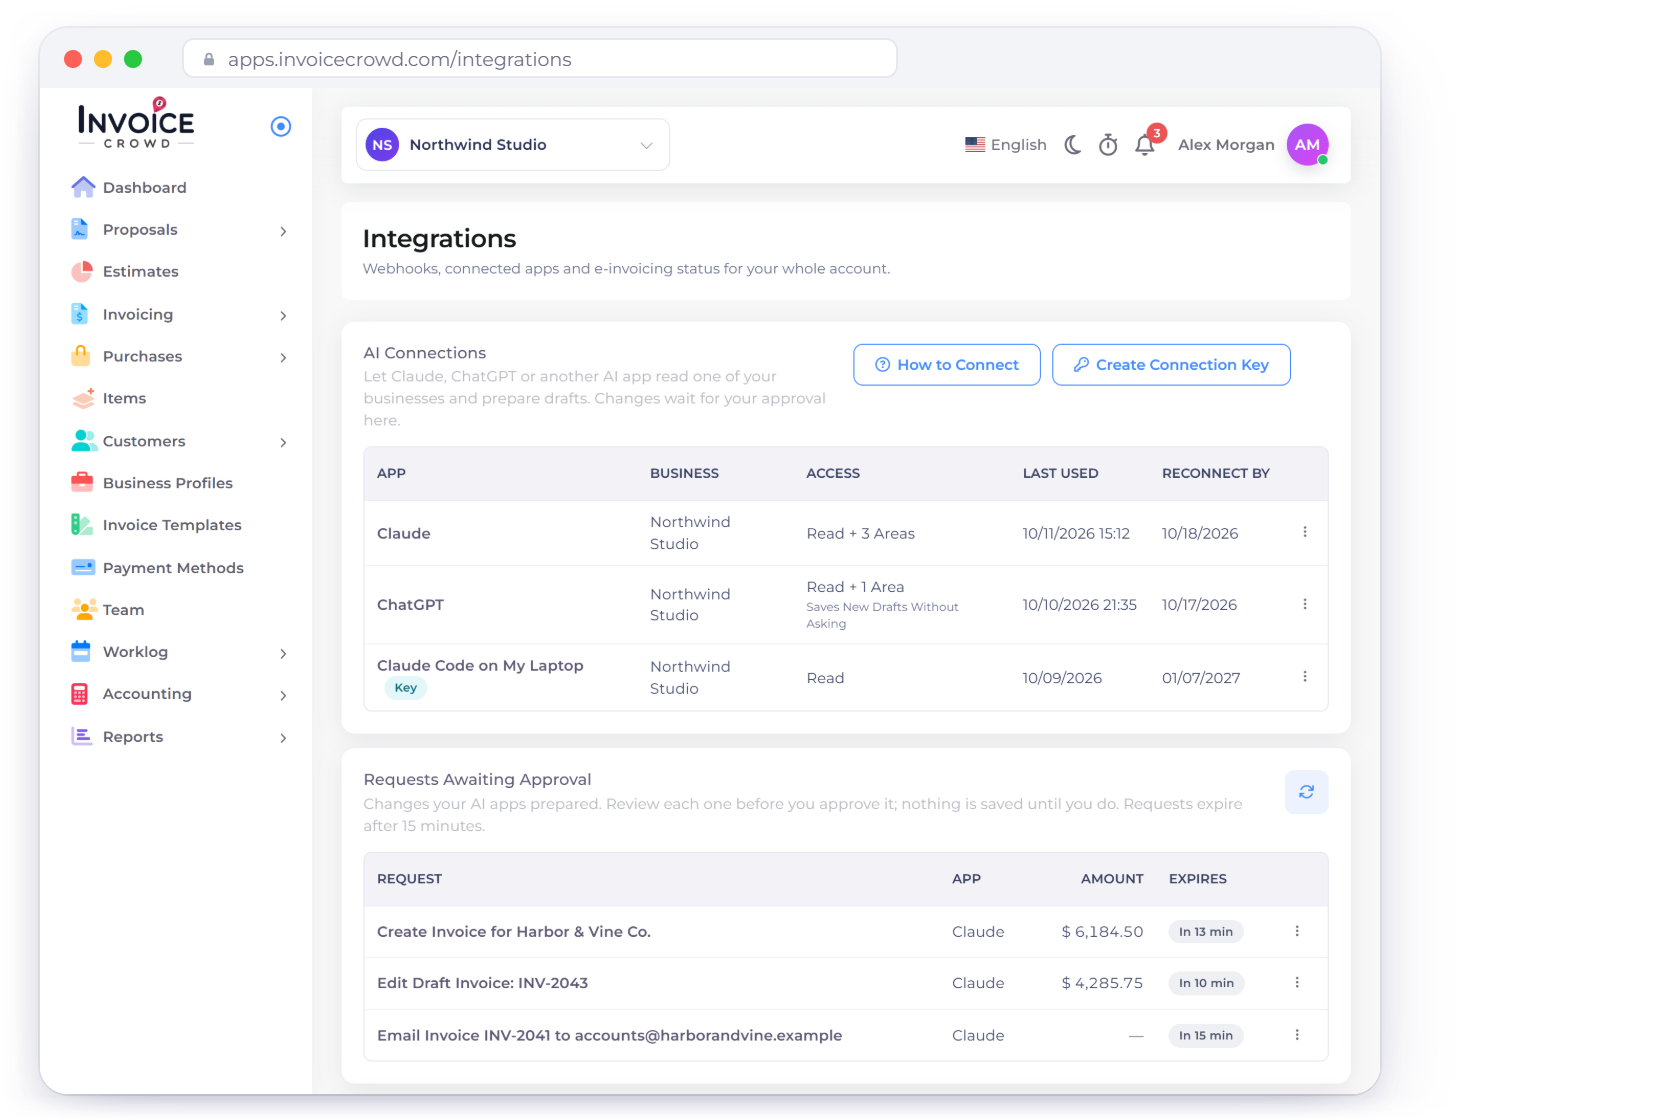
Task: Expand the Accounting submenu chevron
Action: tap(284, 695)
